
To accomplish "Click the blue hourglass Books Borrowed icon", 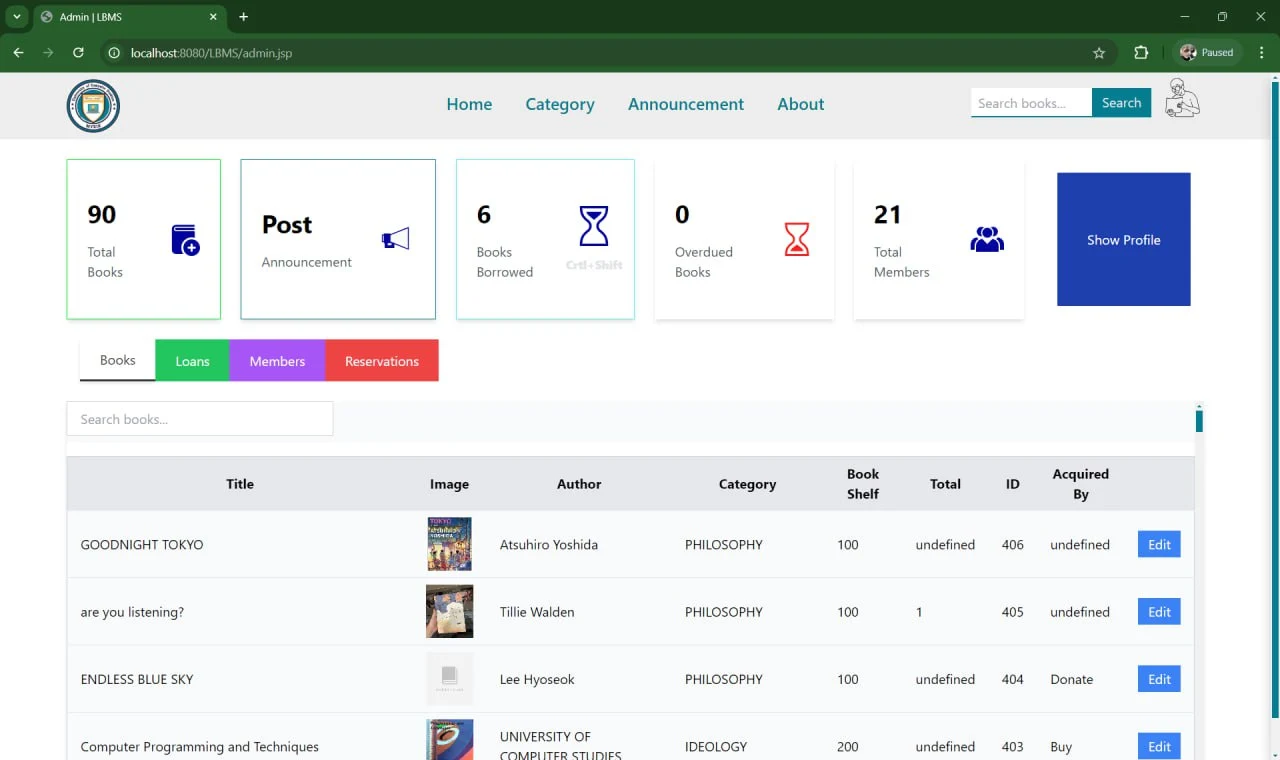I will point(594,227).
